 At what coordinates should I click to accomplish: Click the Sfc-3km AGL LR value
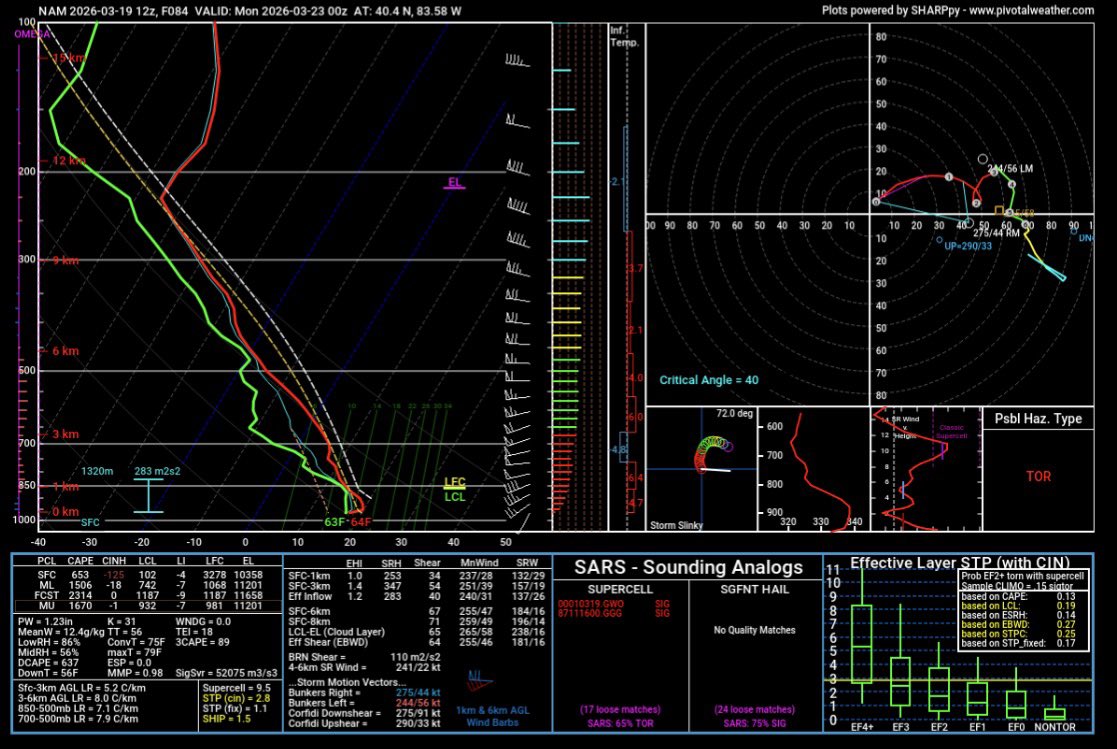82,688
